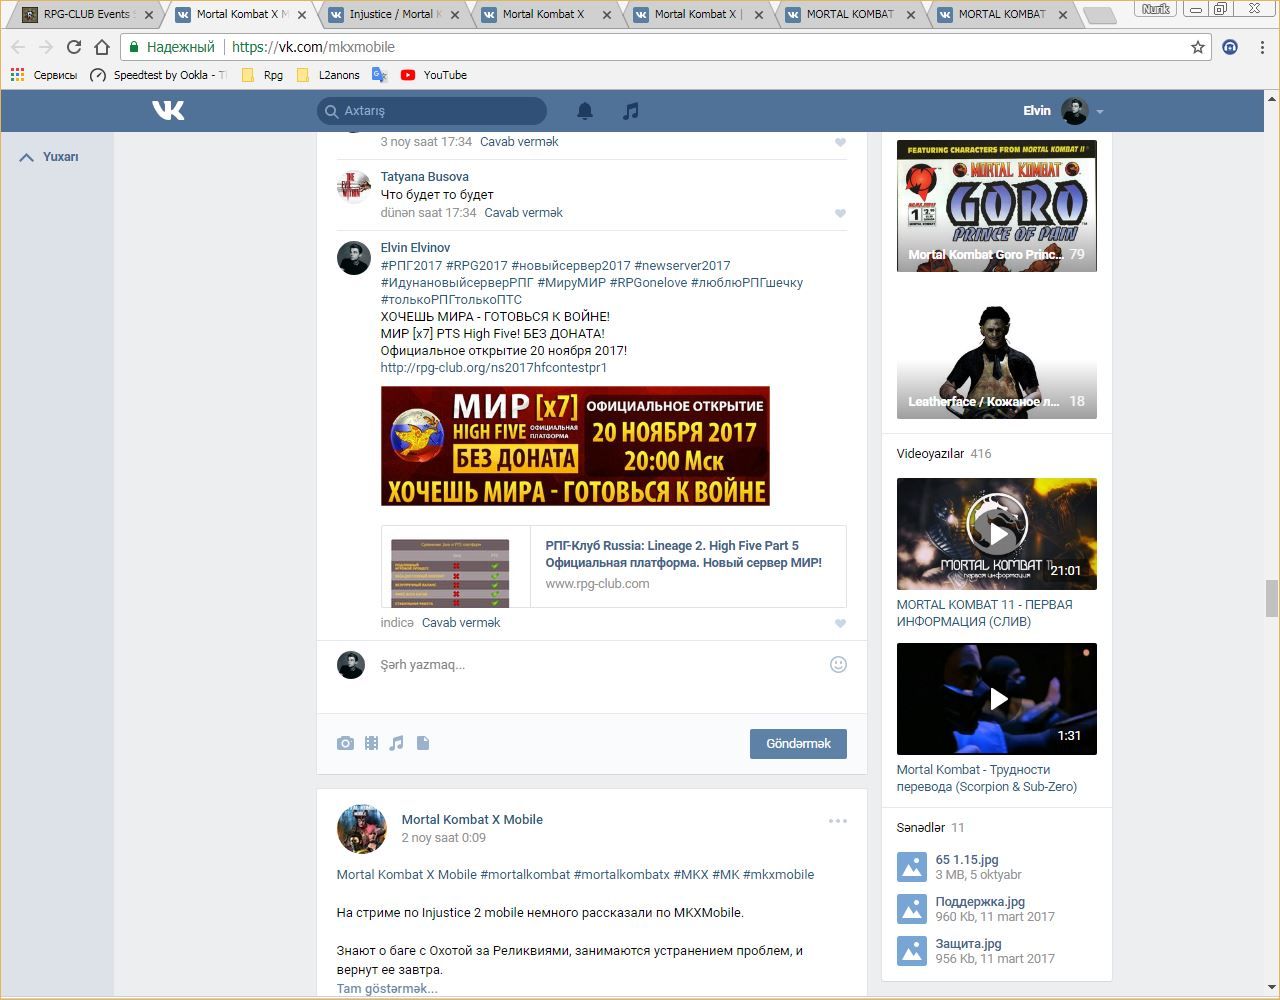
Task: Open the РПГ-Клуб Russia Lineage 2 link
Action: (x=683, y=554)
